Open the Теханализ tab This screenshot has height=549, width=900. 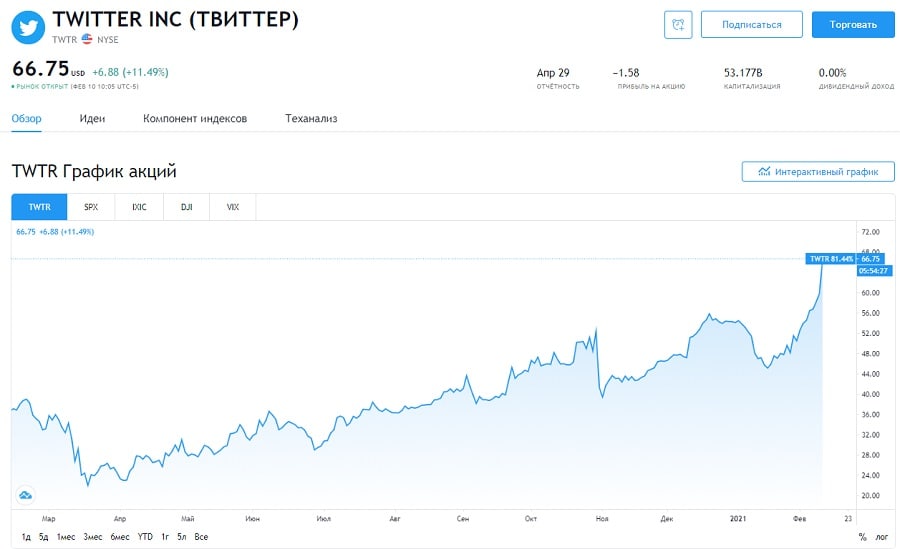click(311, 118)
